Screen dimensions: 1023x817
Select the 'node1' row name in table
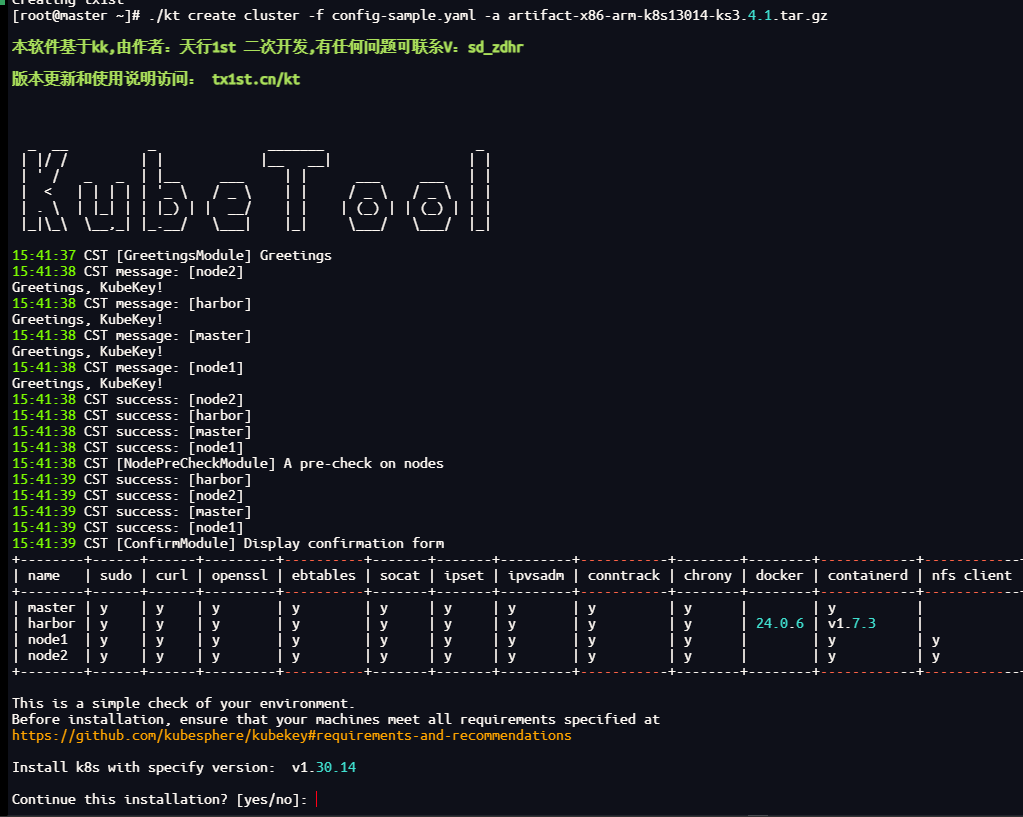[x=48, y=640]
